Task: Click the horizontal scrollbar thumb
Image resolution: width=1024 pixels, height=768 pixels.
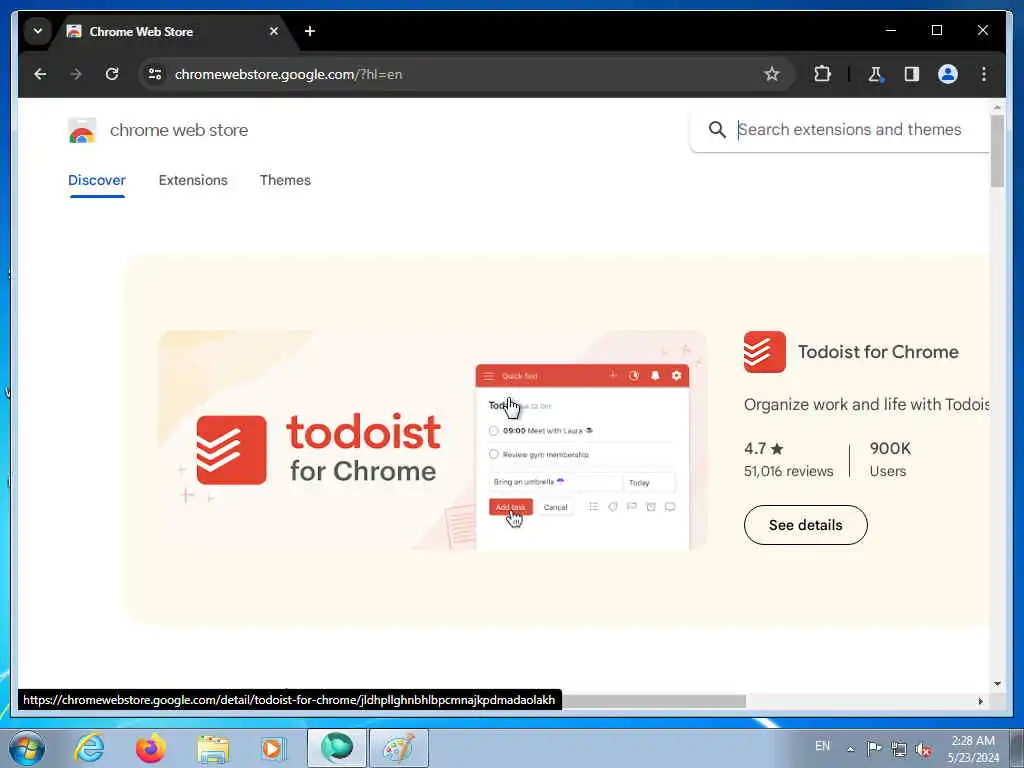Action: pos(653,701)
